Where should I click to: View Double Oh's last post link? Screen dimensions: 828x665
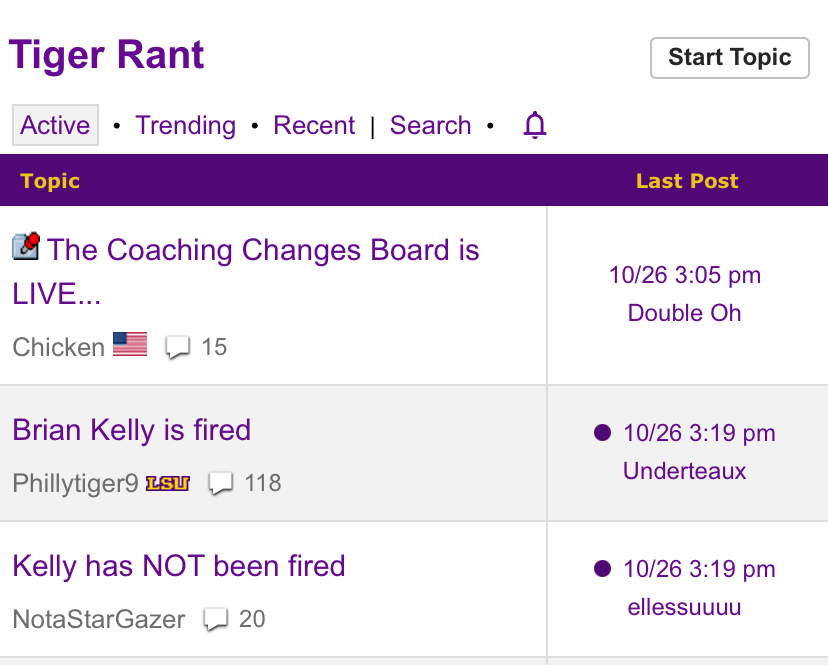pos(684,313)
